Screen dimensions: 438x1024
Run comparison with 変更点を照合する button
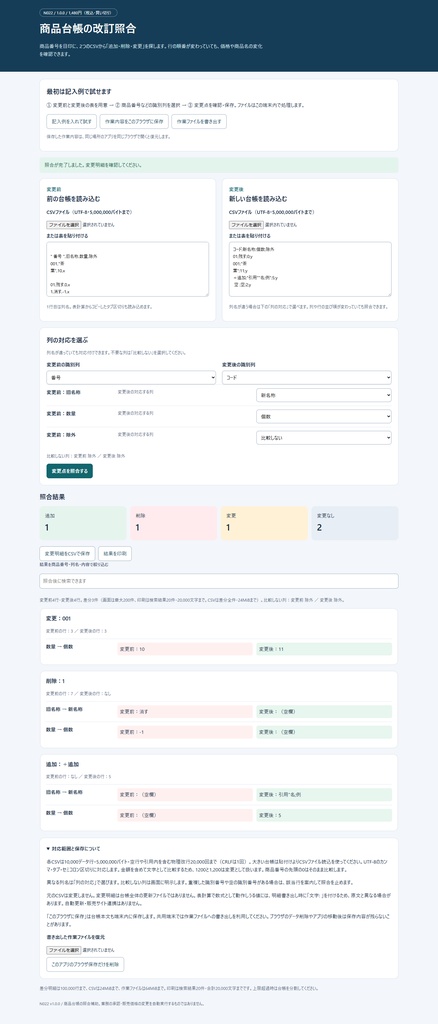tap(69, 471)
